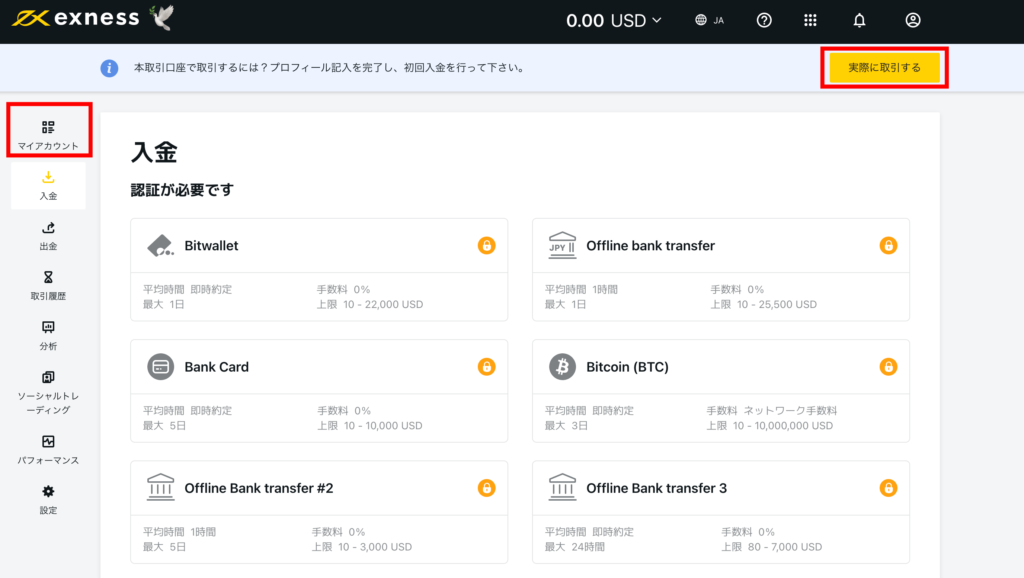Click the 10 - 10,000 USD limit text

tap(383, 426)
